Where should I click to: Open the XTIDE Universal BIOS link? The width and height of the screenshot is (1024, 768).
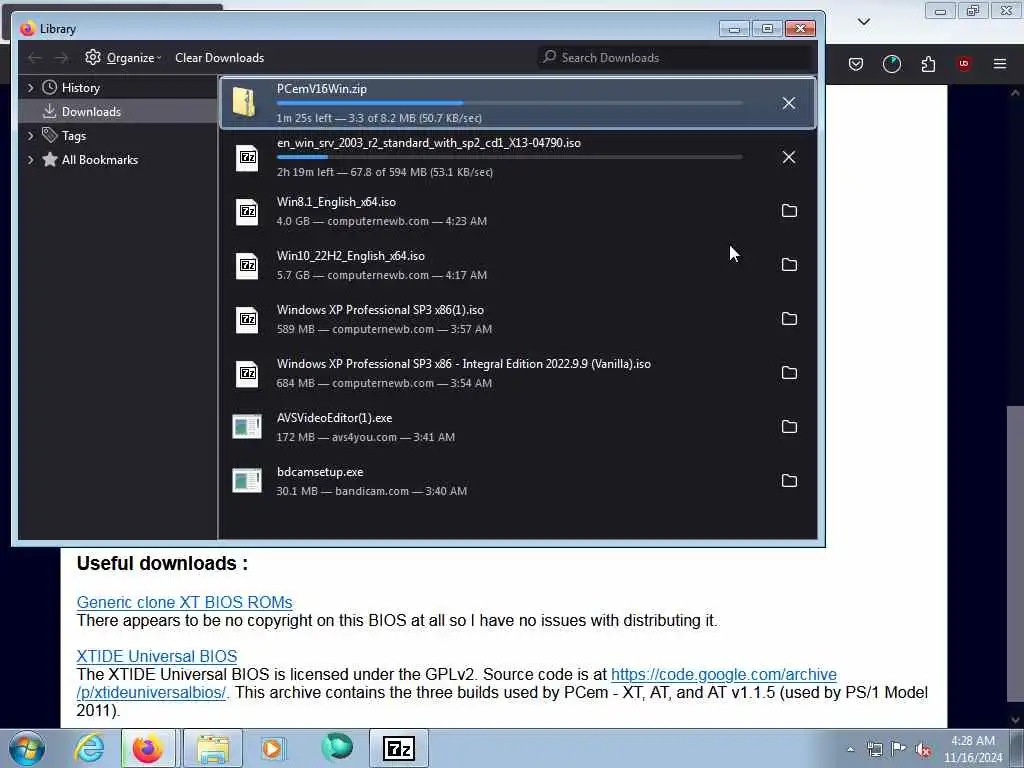[157, 656]
